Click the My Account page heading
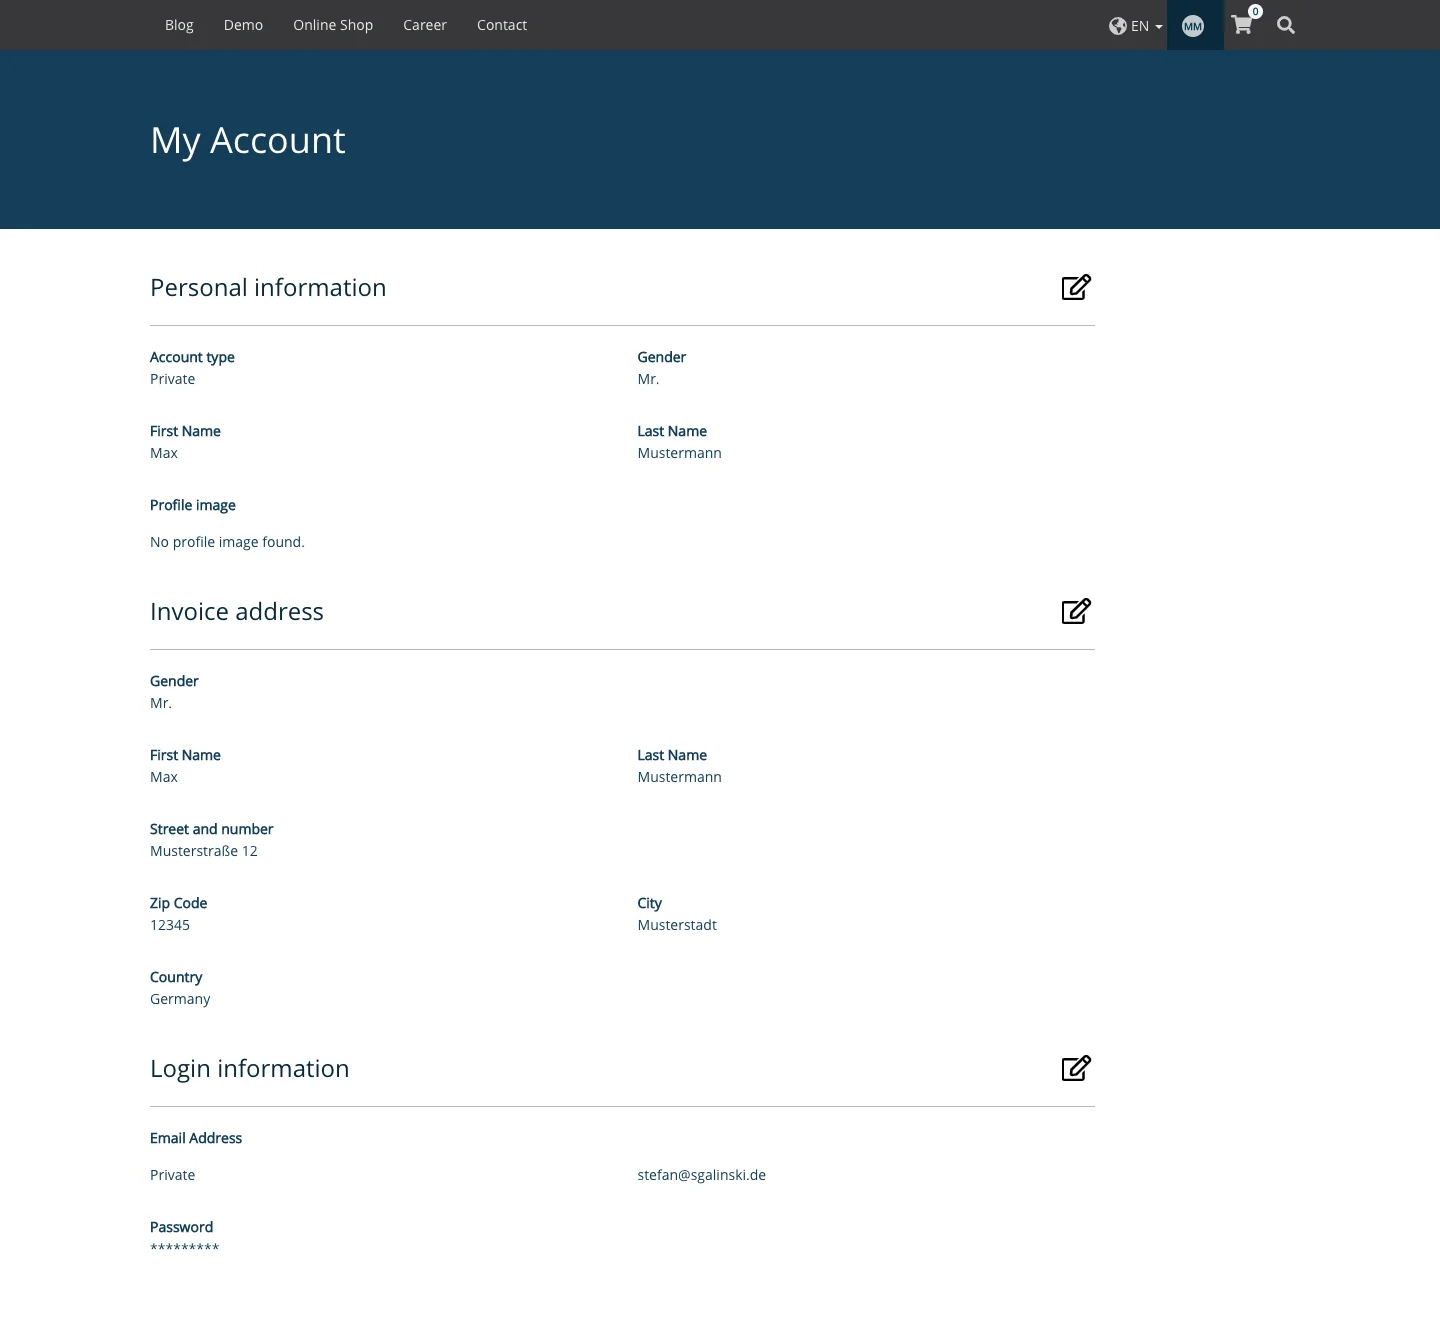 click(247, 140)
